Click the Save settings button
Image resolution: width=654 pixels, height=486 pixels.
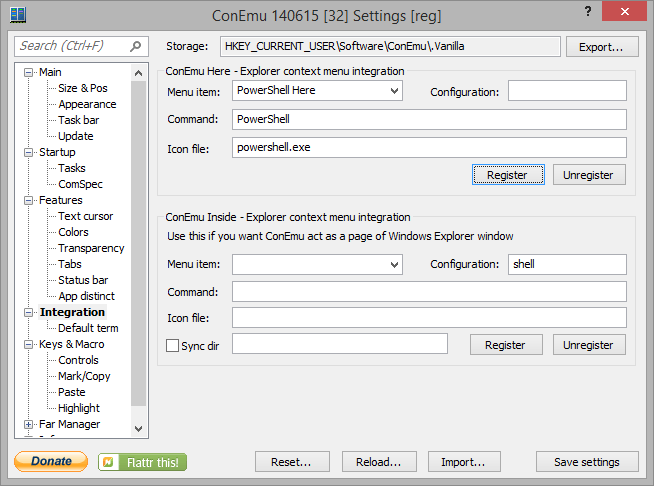(x=586, y=462)
